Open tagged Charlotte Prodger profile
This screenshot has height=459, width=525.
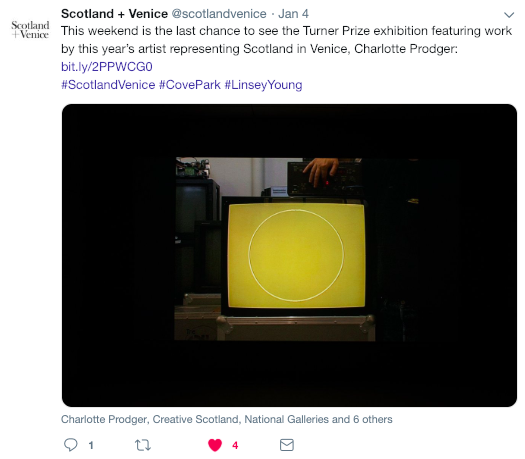coord(104,419)
